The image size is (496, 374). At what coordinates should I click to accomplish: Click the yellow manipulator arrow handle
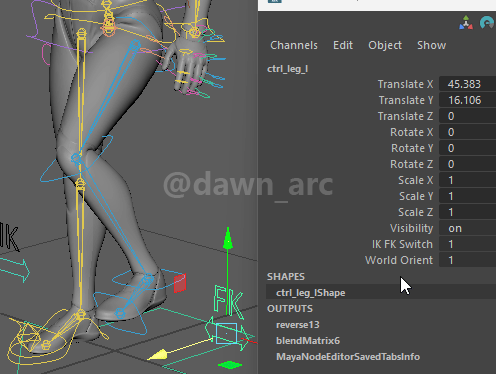(x=158, y=355)
